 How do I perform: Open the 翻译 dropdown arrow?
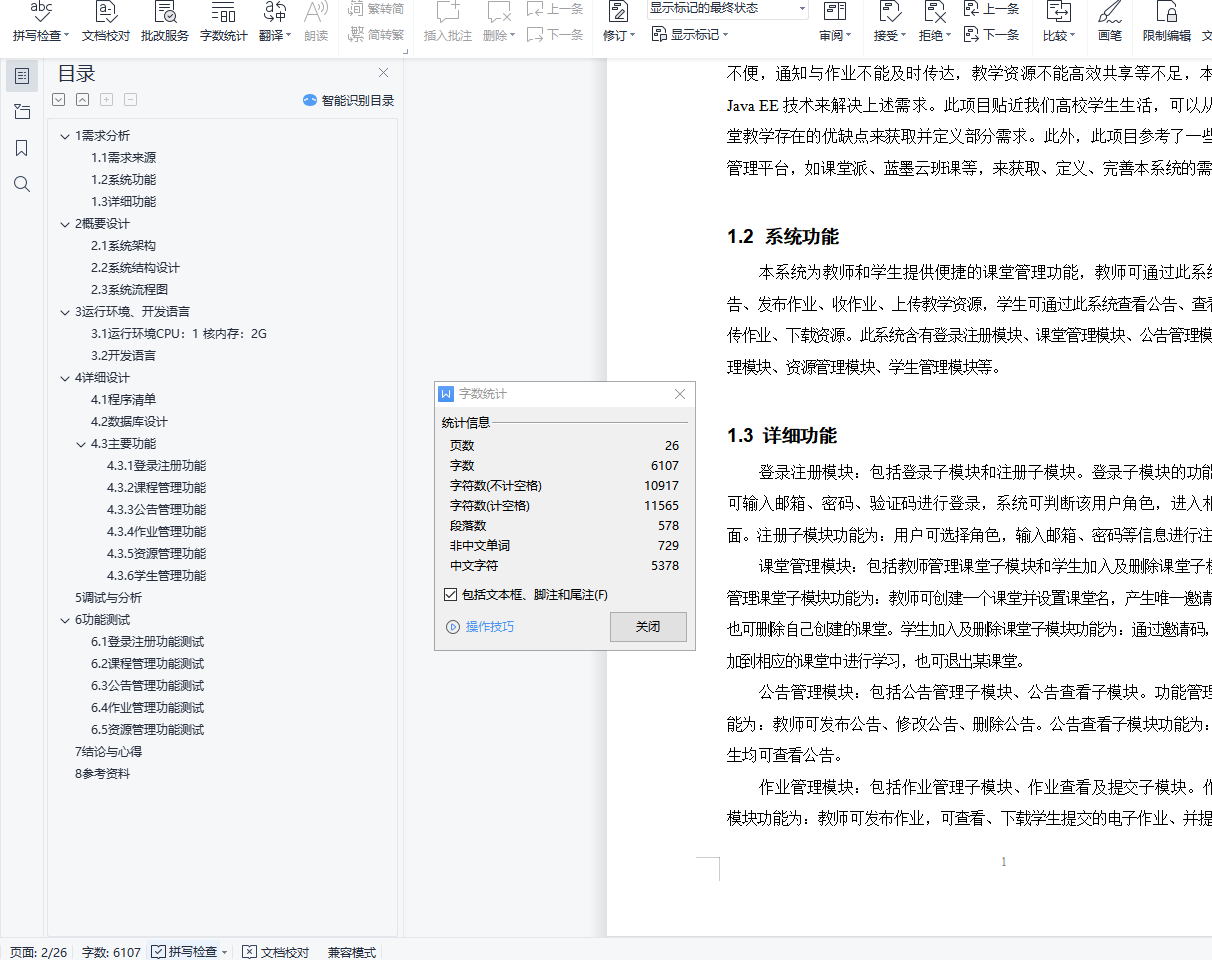pyautogui.click(x=288, y=36)
